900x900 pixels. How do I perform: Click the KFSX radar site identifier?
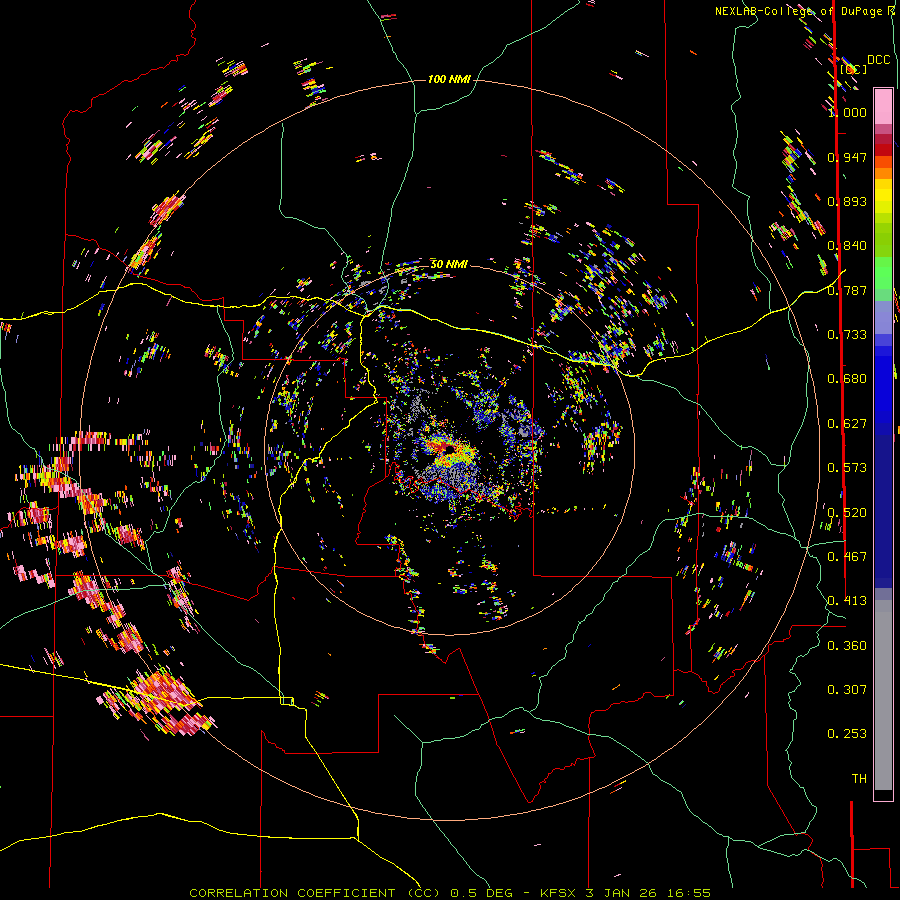tap(559, 893)
